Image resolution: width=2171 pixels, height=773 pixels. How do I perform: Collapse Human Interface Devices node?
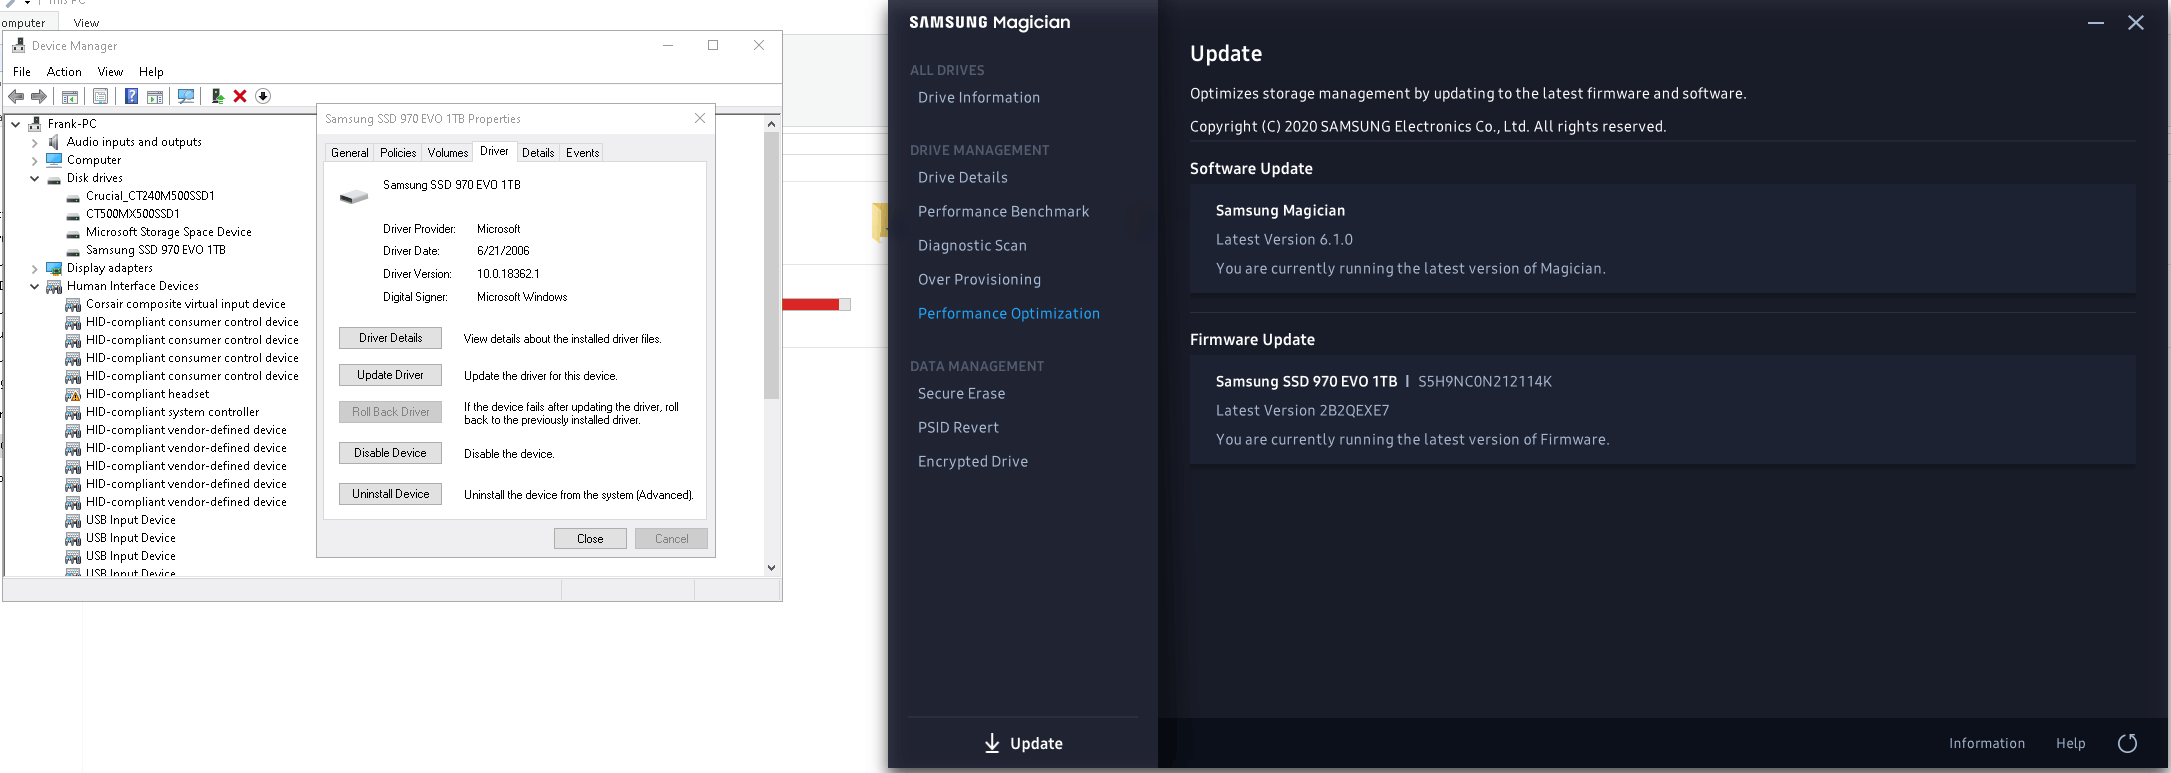click(35, 286)
